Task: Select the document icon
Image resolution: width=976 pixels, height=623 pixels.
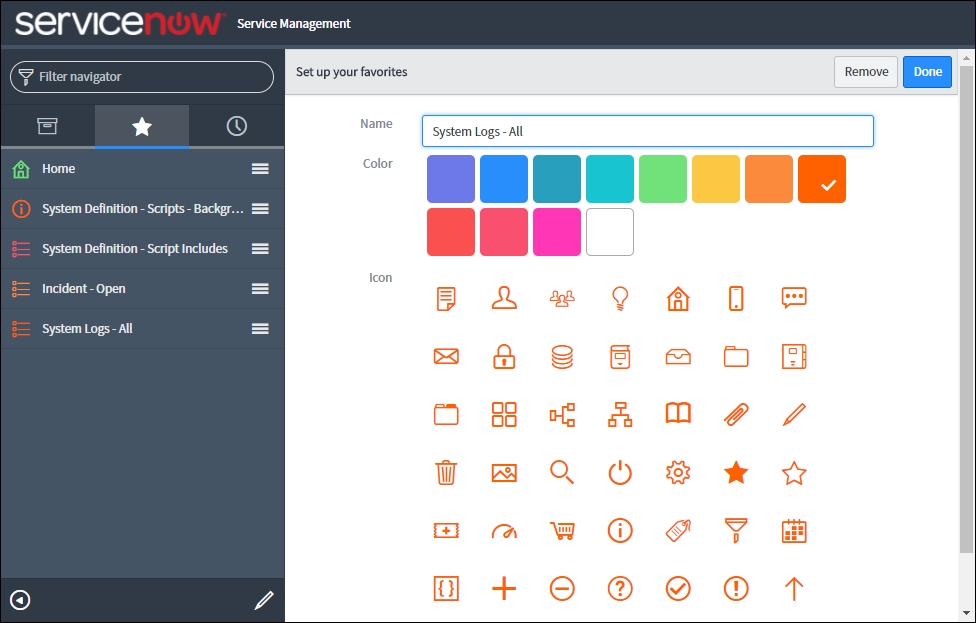Action: [446, 298]
